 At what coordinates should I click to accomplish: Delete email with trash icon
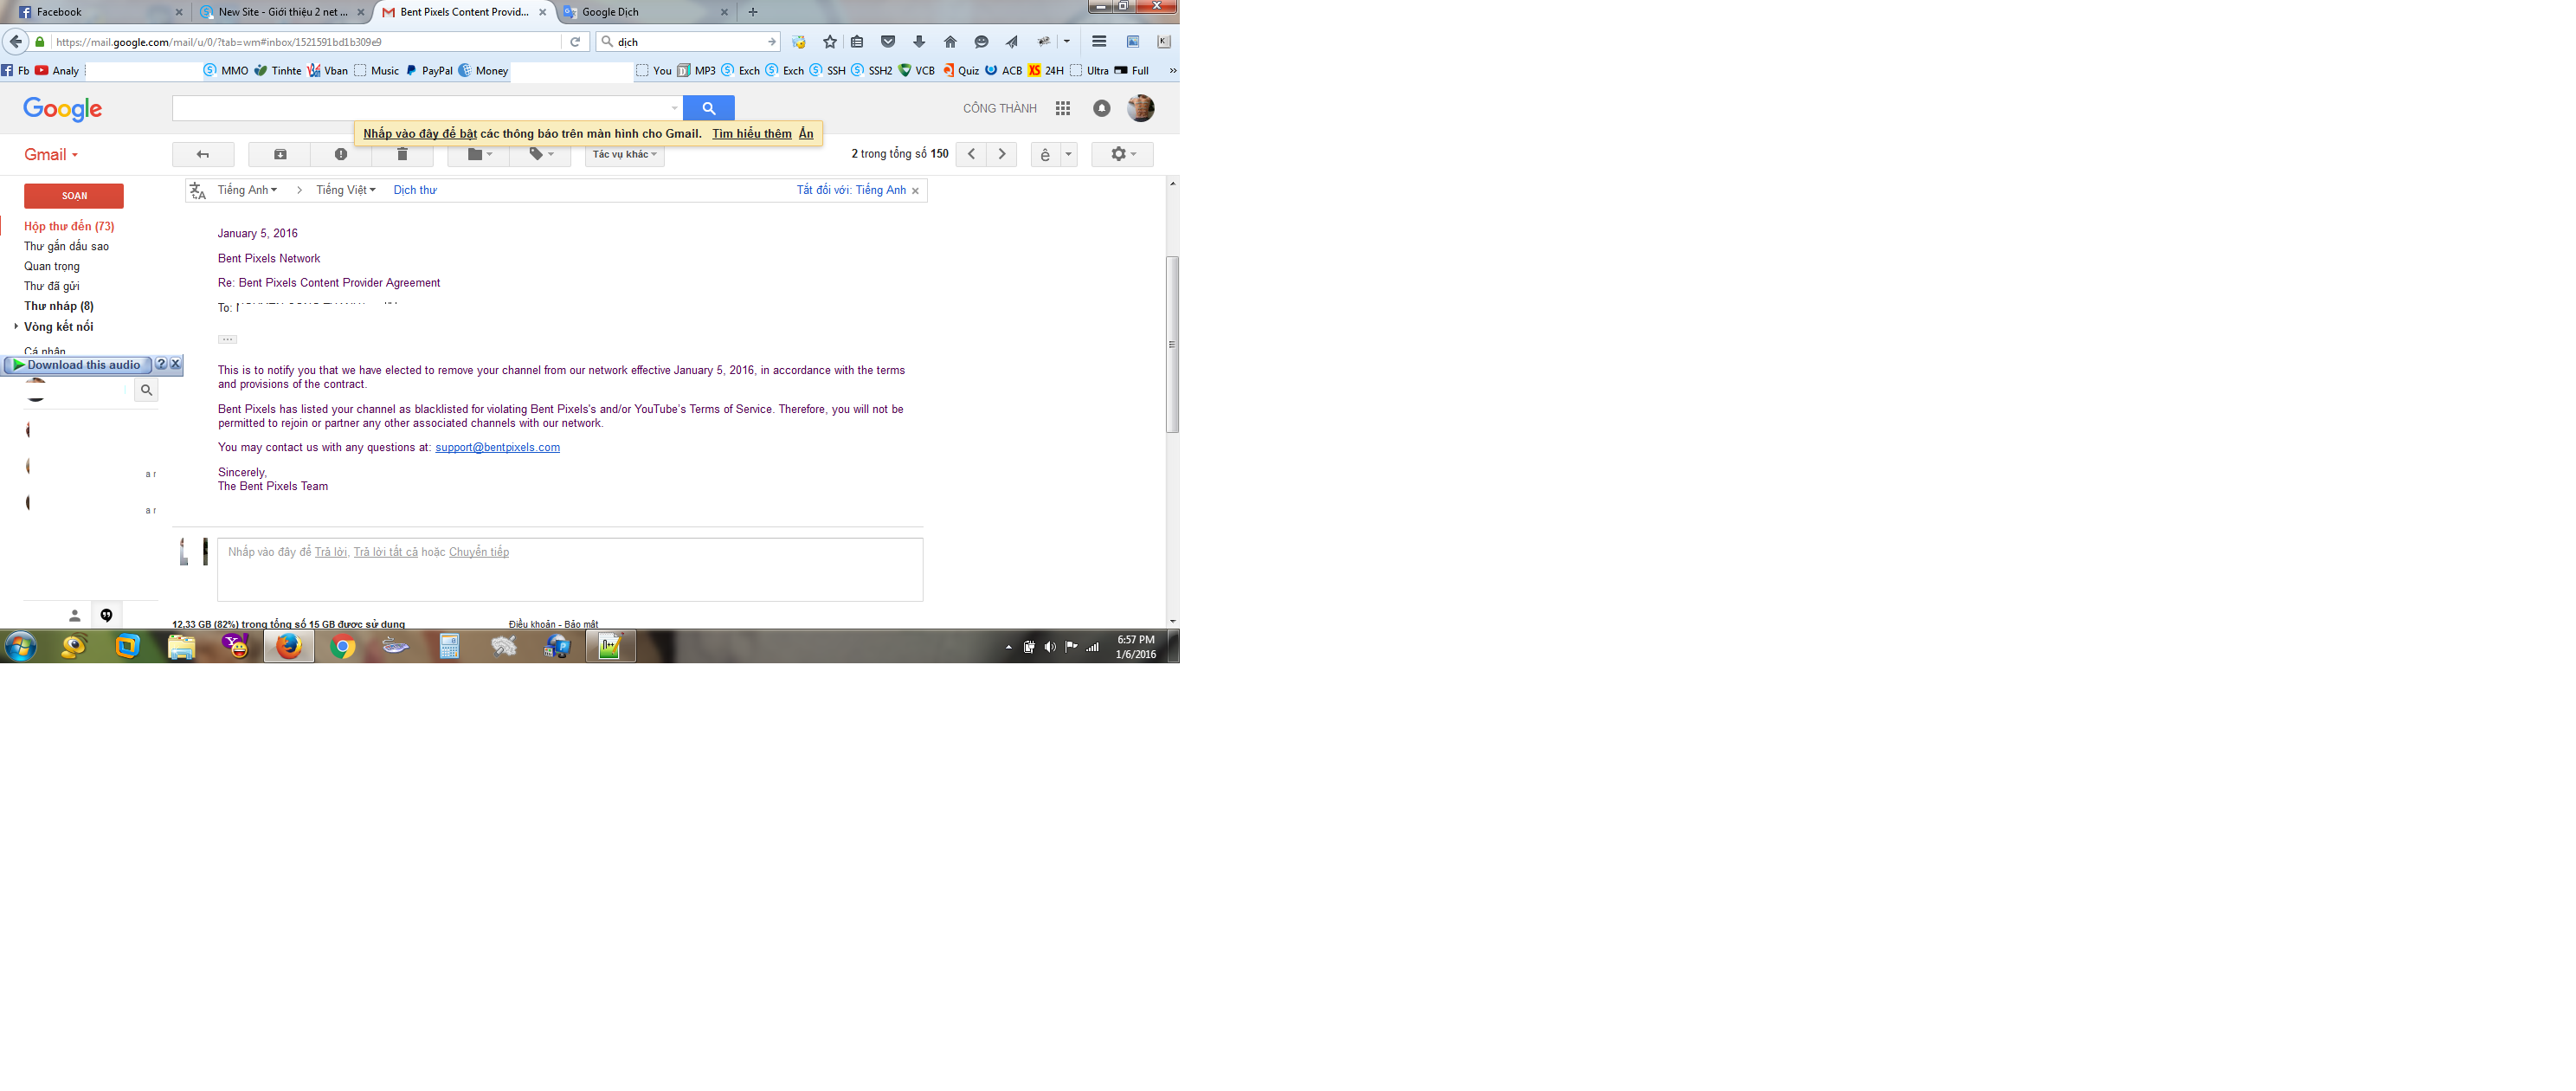click(x=402, y=154)
